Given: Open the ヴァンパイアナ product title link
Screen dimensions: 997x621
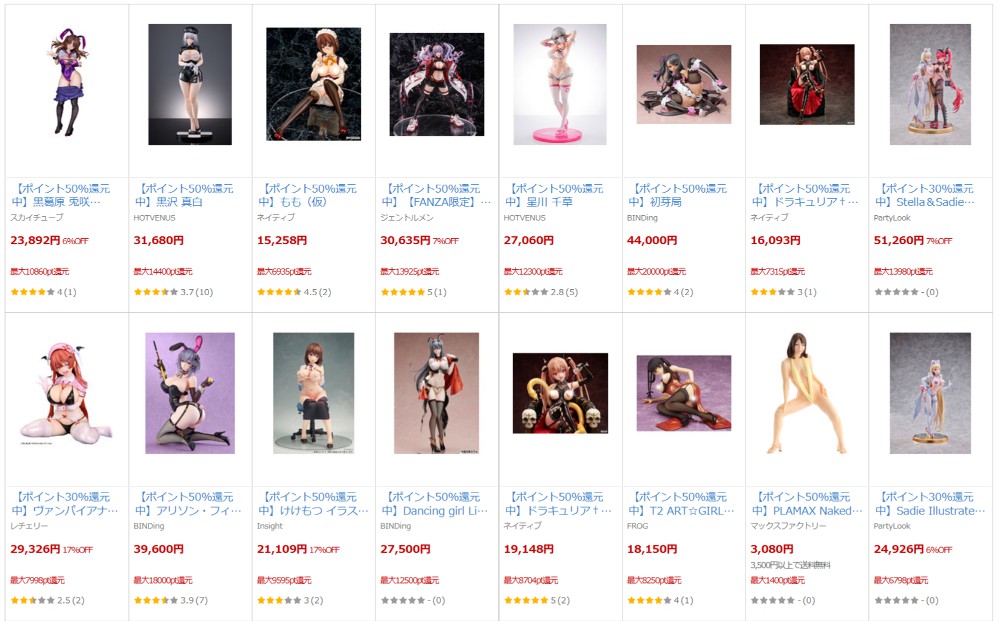Looking at the screenshot, I should click(x=64, y=503).
